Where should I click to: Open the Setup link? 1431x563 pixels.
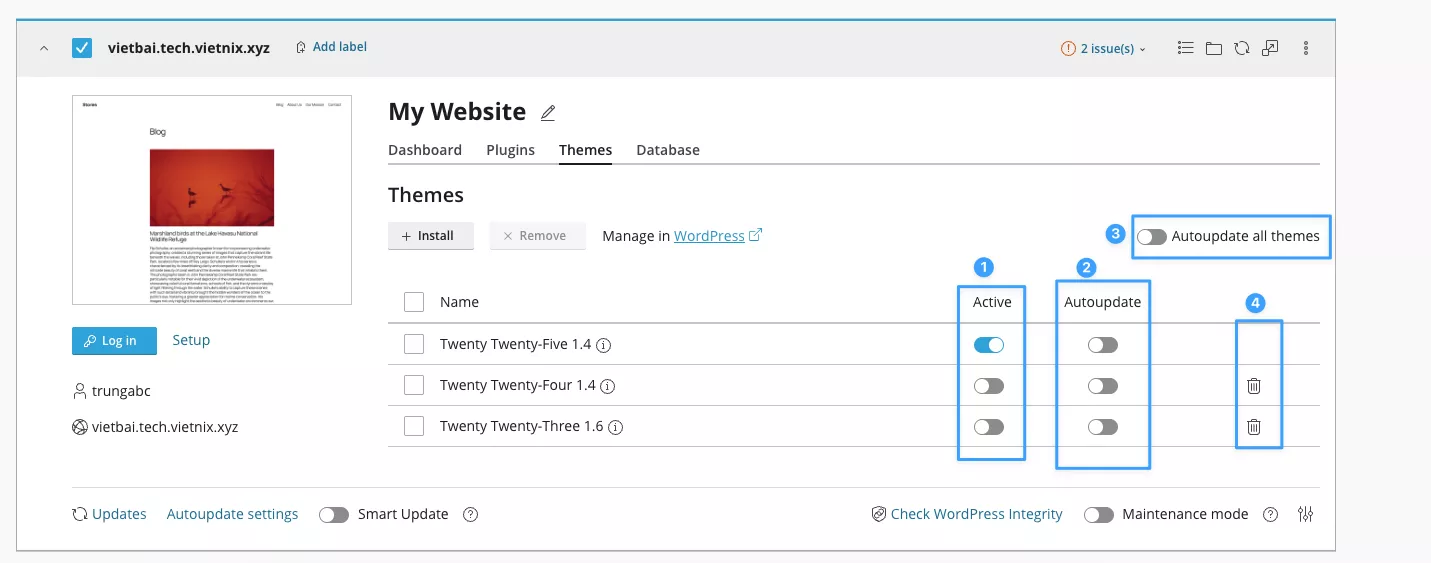pos(191,340)
